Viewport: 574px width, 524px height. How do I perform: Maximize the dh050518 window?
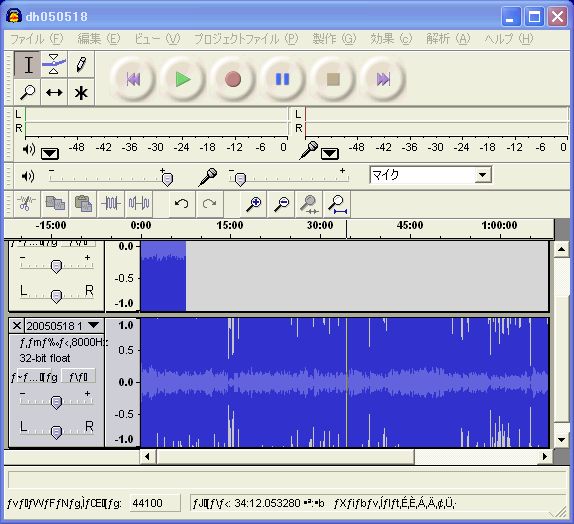click(534, 16)
